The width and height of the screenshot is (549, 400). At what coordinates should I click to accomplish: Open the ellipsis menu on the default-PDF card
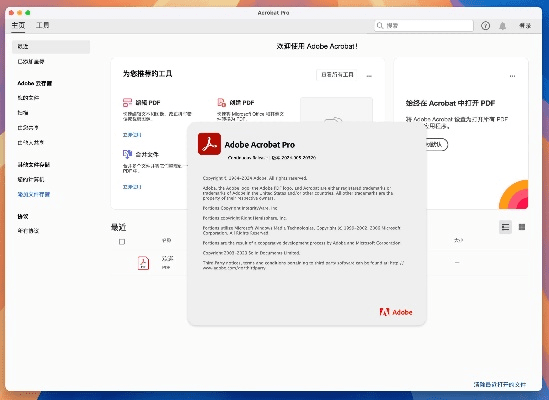point(512,76)
